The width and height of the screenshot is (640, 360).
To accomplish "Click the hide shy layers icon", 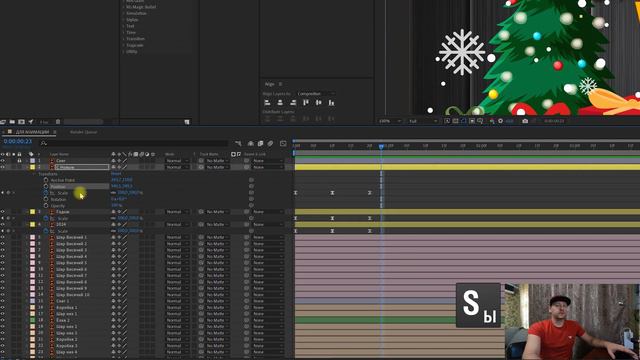I will [x=251, y=143].
